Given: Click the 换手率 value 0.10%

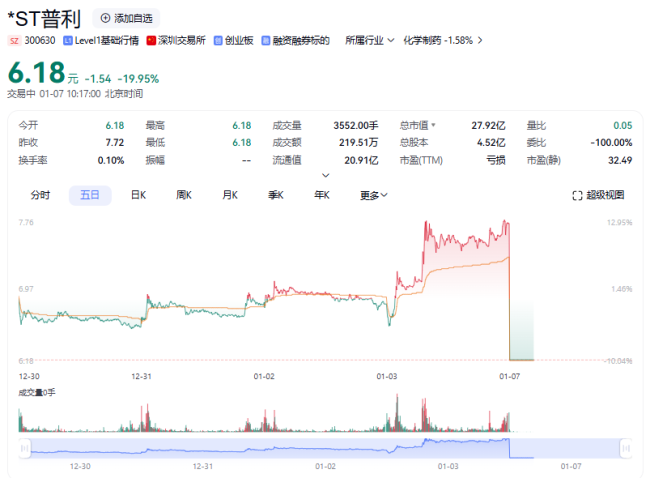Looking at the screenshot, I should tap(111, 160).
